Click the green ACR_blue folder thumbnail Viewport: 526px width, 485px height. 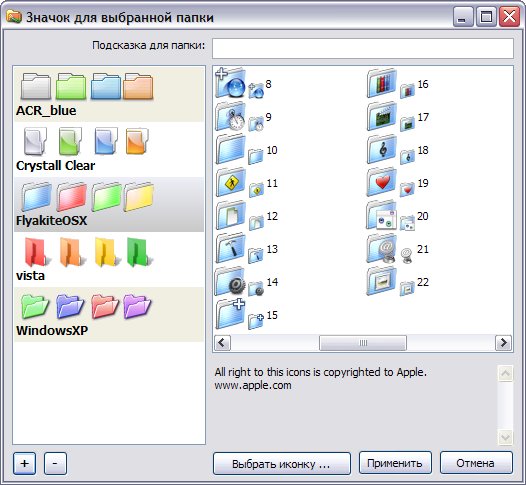(x=71, y=86)
